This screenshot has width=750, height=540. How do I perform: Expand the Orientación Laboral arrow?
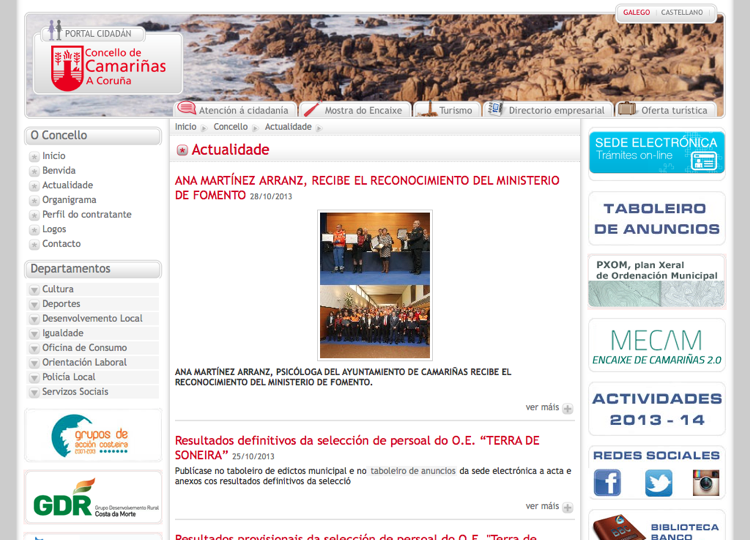click(x=34, y=363)
